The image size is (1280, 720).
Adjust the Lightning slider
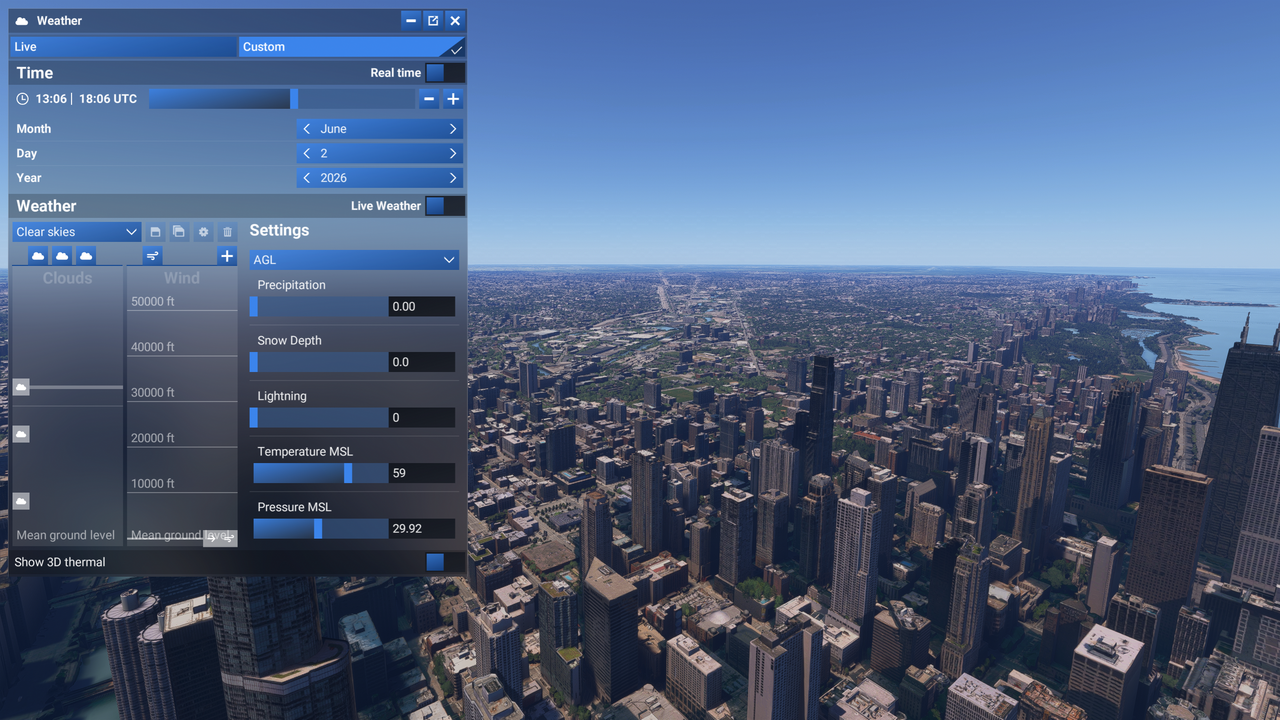tap(320, 418)
